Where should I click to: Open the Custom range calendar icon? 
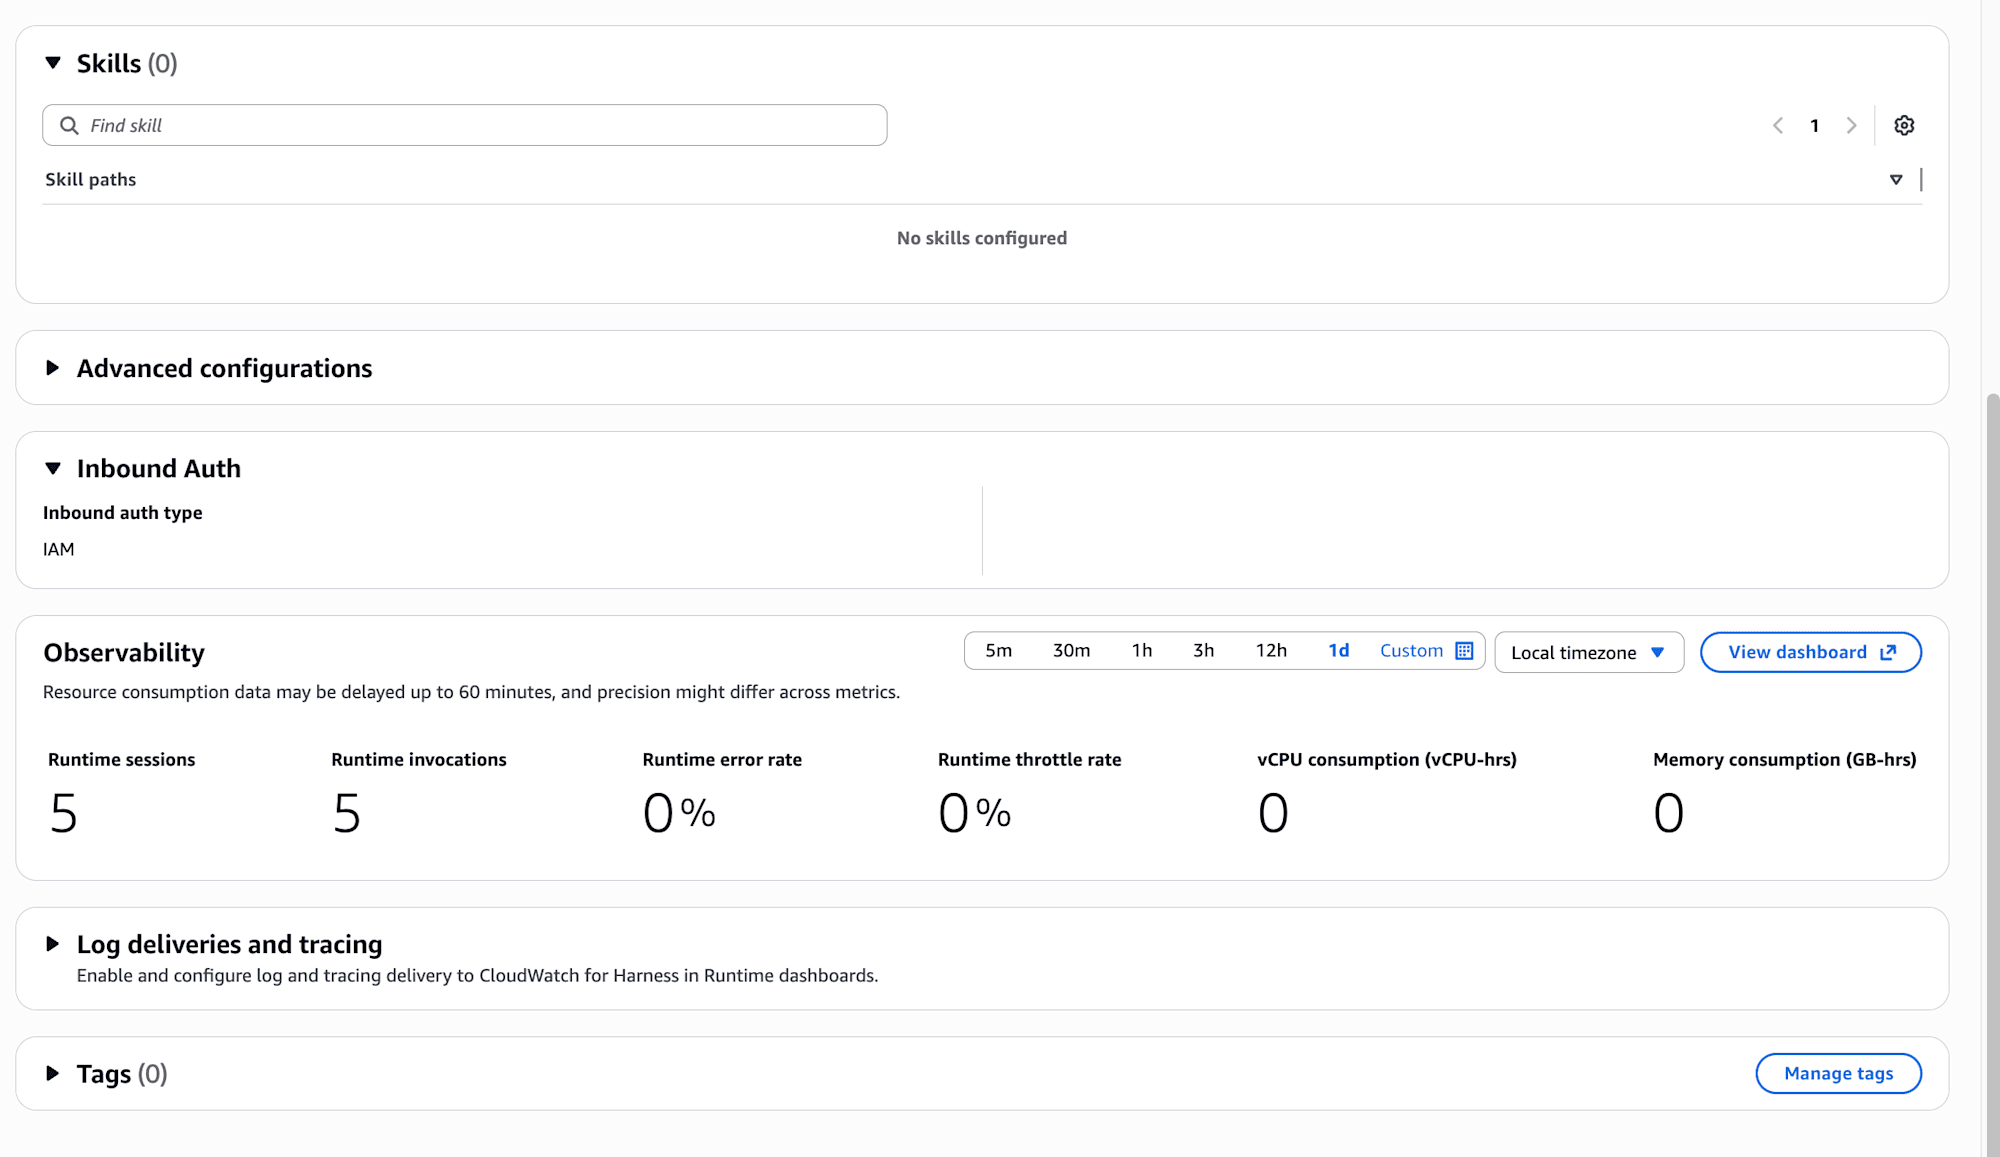1464,651
